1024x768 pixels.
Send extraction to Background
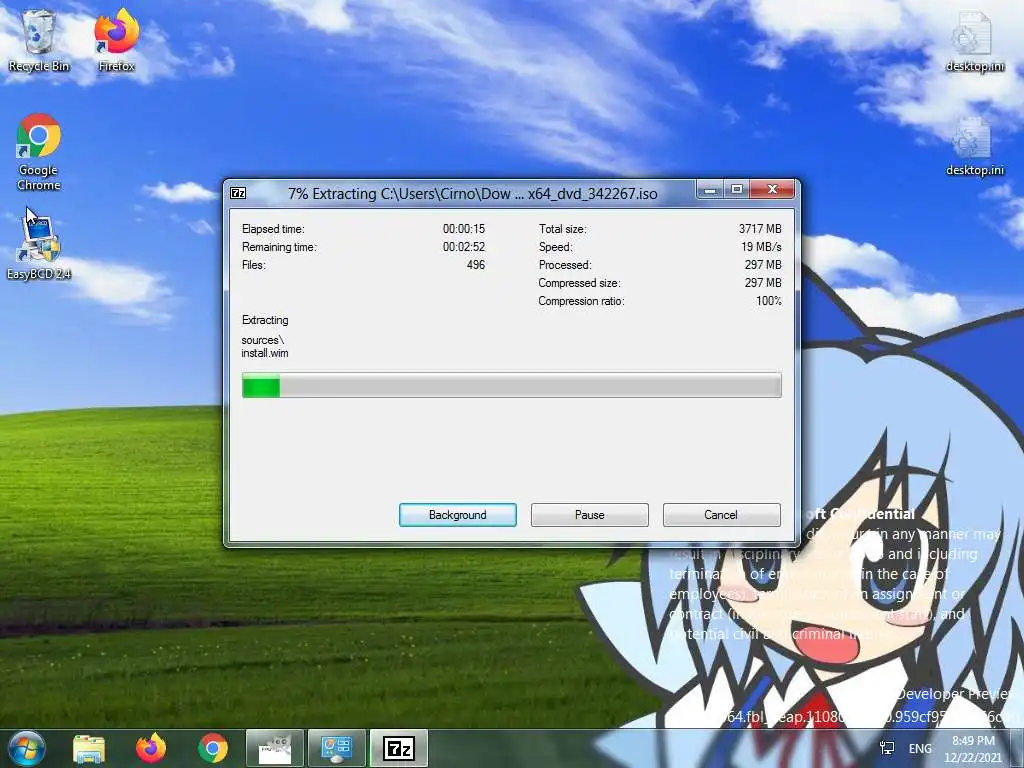458,515
